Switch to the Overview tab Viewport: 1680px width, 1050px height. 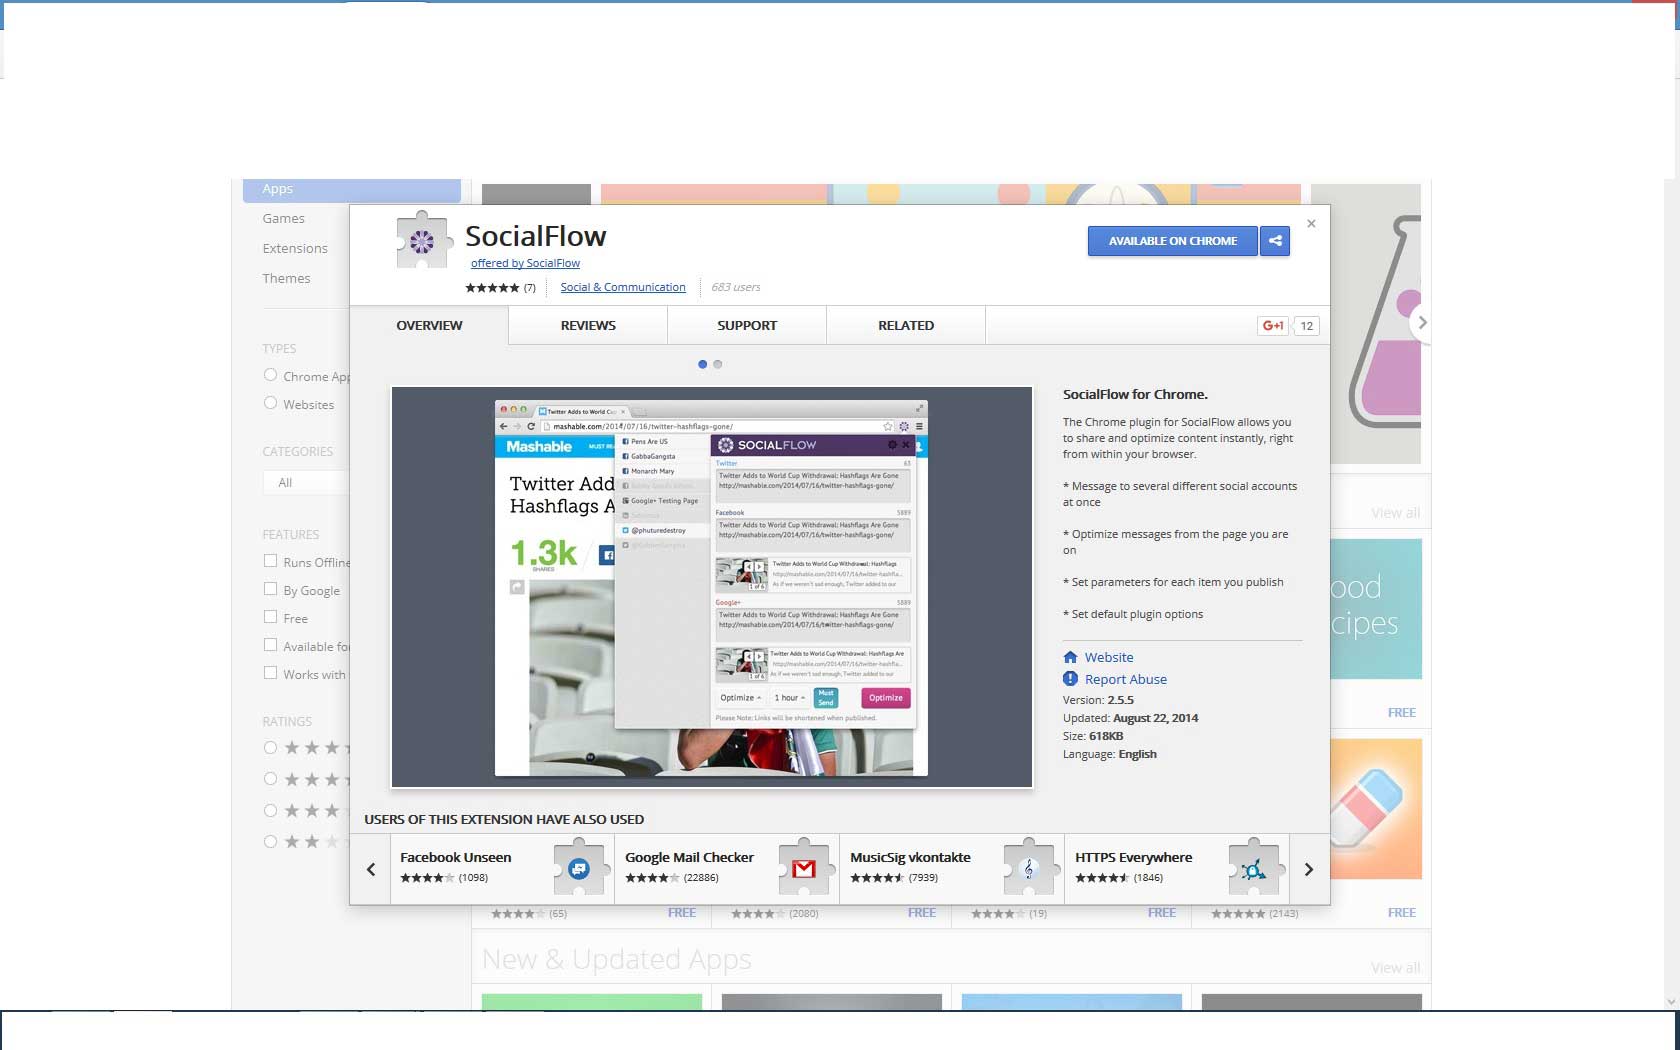pos(429,326)
